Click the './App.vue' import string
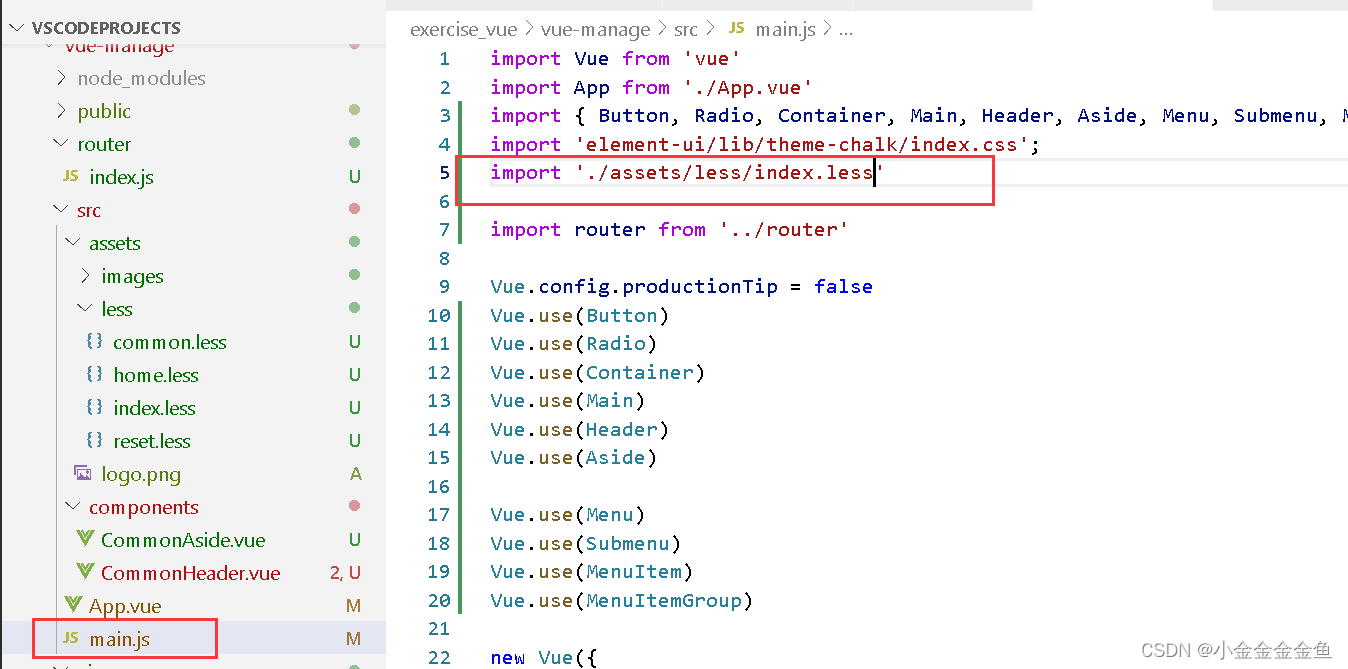 [748, 88]
